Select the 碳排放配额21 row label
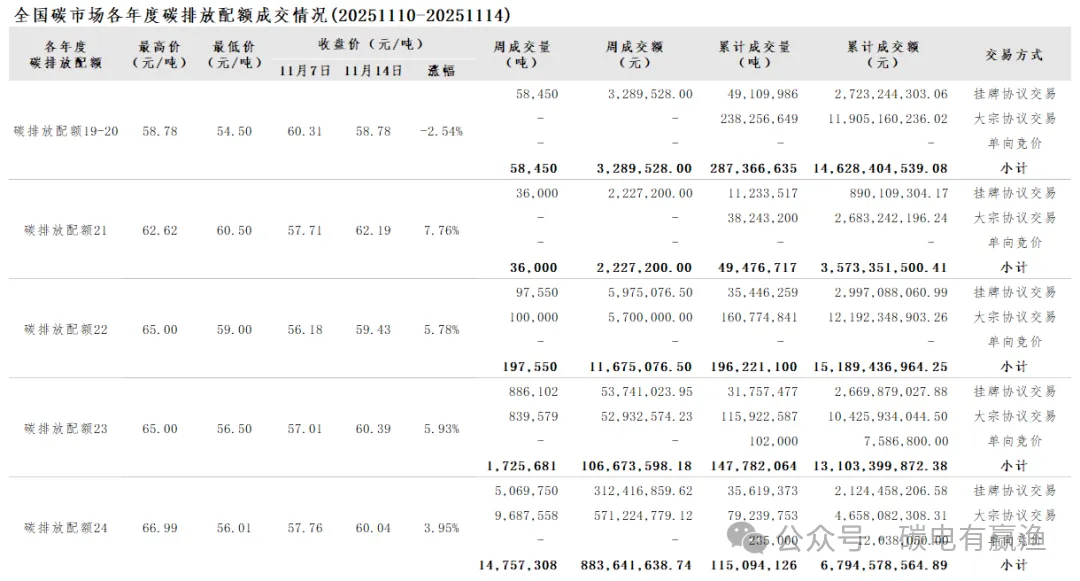The width and height of the screenshot is (1080, 581). 66,230
